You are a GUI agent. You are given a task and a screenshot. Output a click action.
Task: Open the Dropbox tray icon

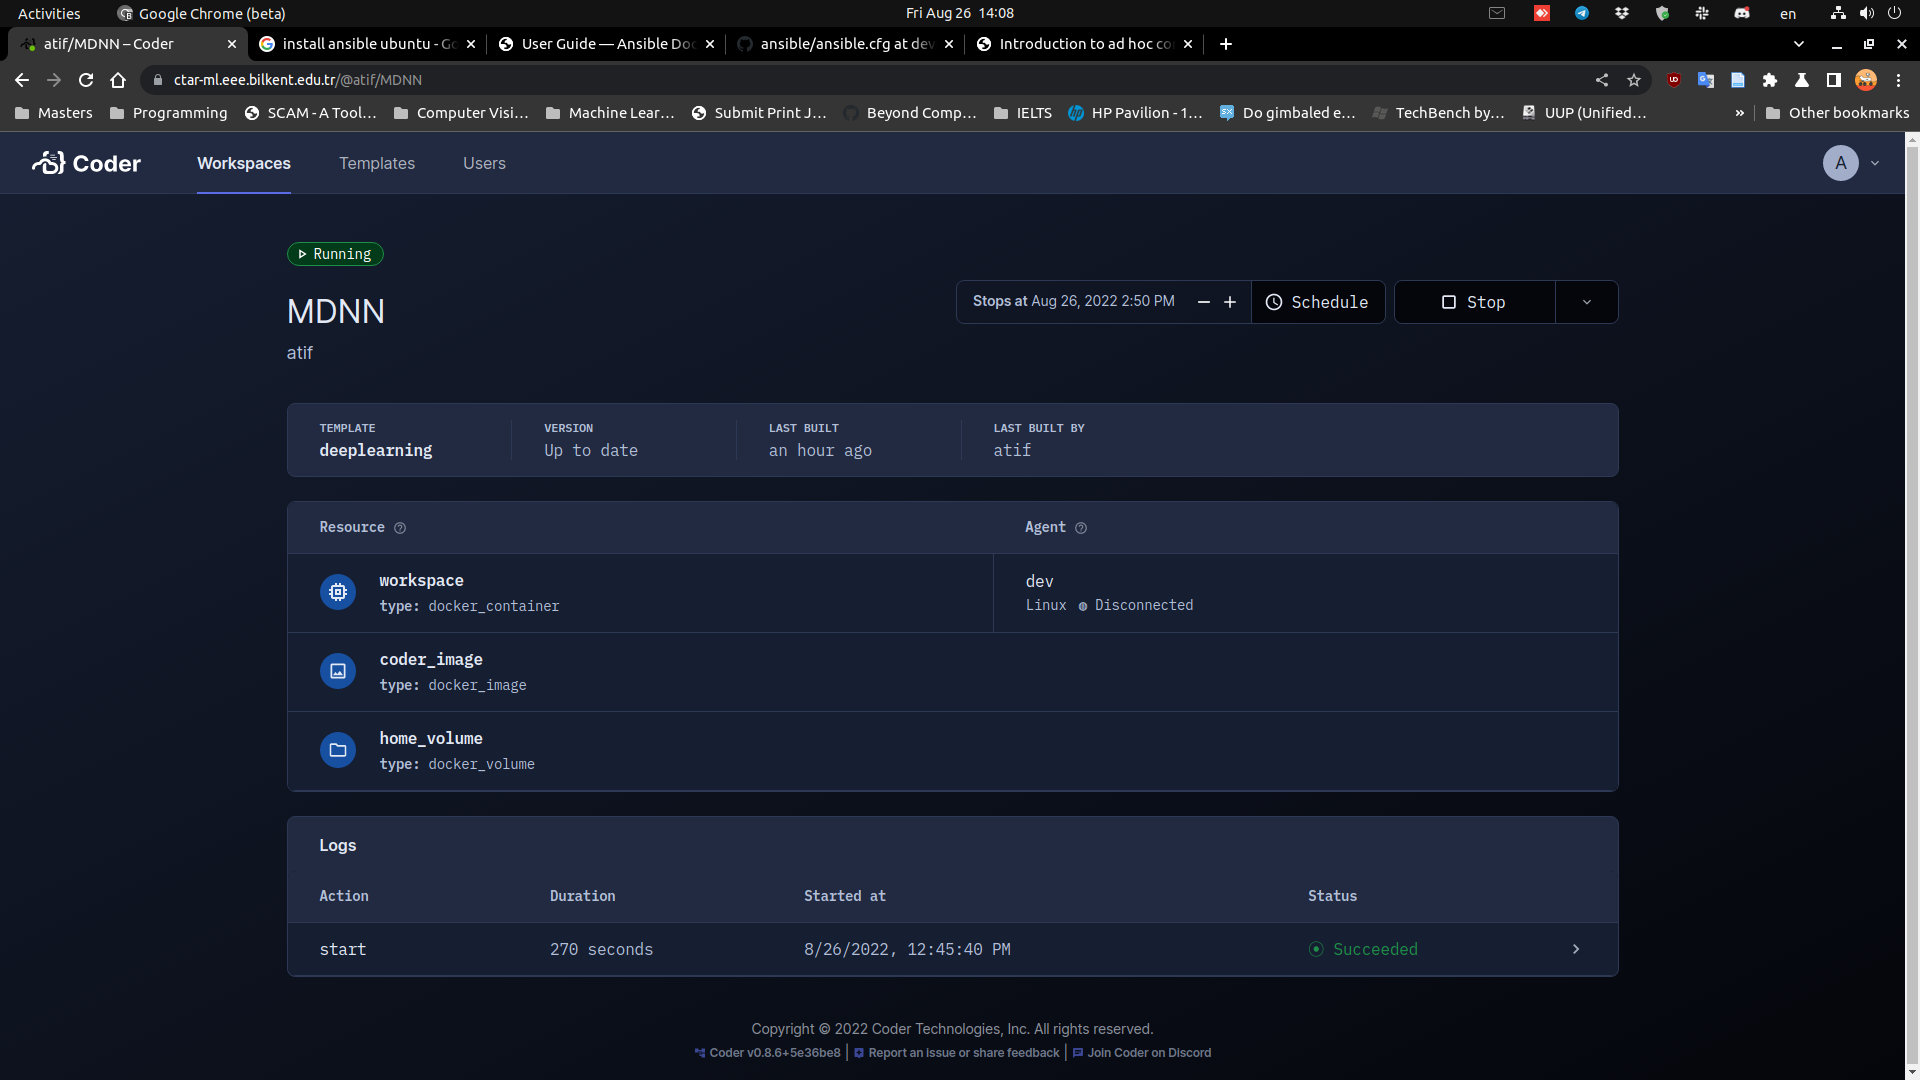(x=1622, y=13)
